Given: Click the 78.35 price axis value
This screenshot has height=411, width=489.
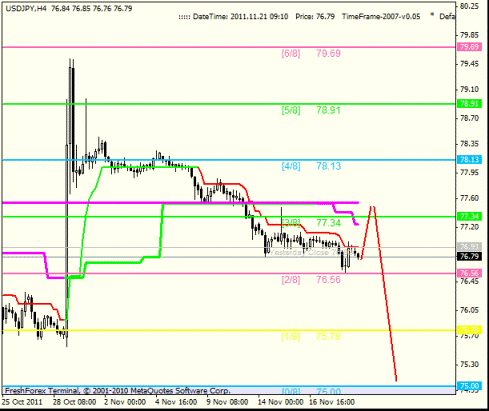Looking at the screenshot, I should tap(469, 144).
